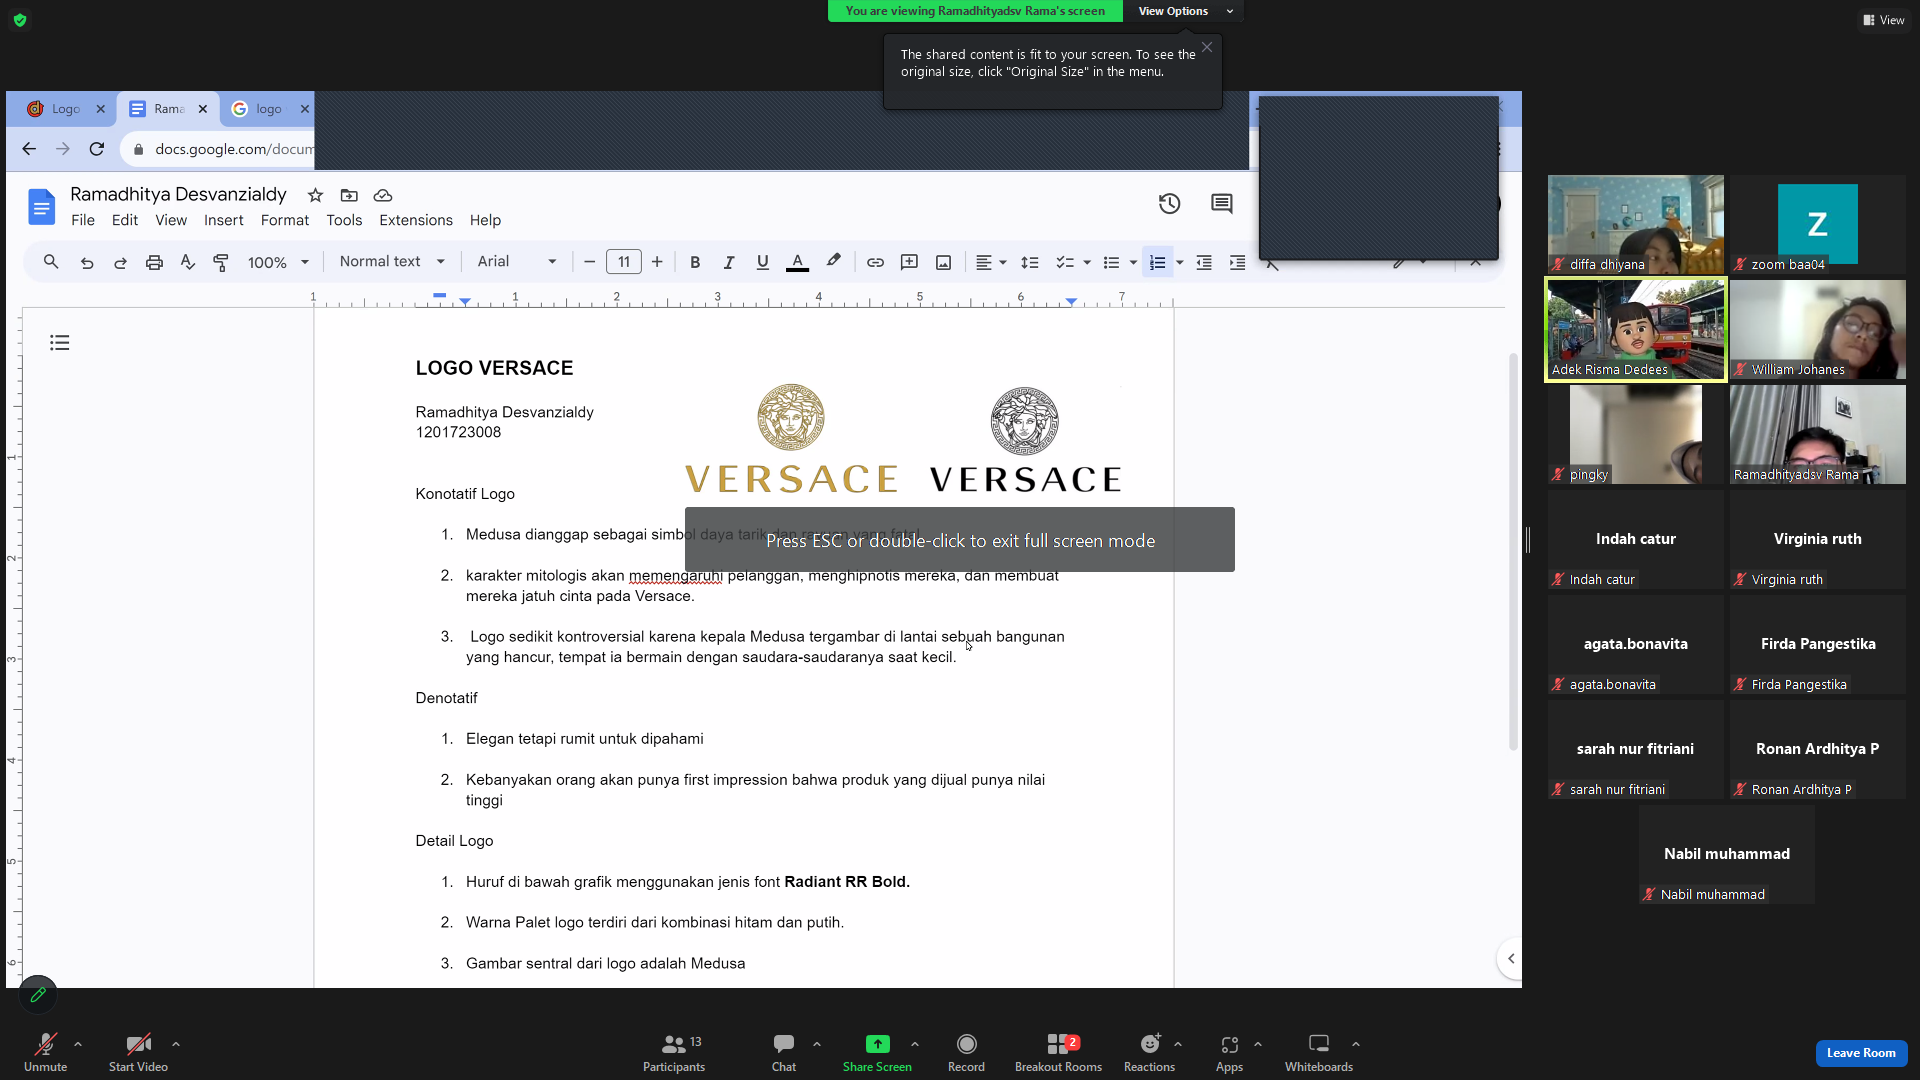The width and height of the screenshot is (1920, 1080).
Task: Expand the audio options arrow beside Unmute
Action: click(x=78, y=1044)
